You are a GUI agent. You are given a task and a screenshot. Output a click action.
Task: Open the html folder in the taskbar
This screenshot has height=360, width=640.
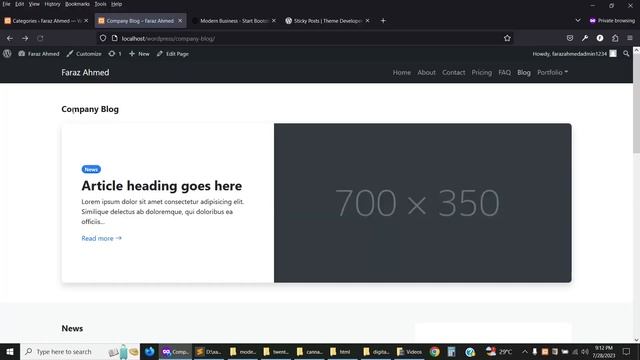(341, 351)
